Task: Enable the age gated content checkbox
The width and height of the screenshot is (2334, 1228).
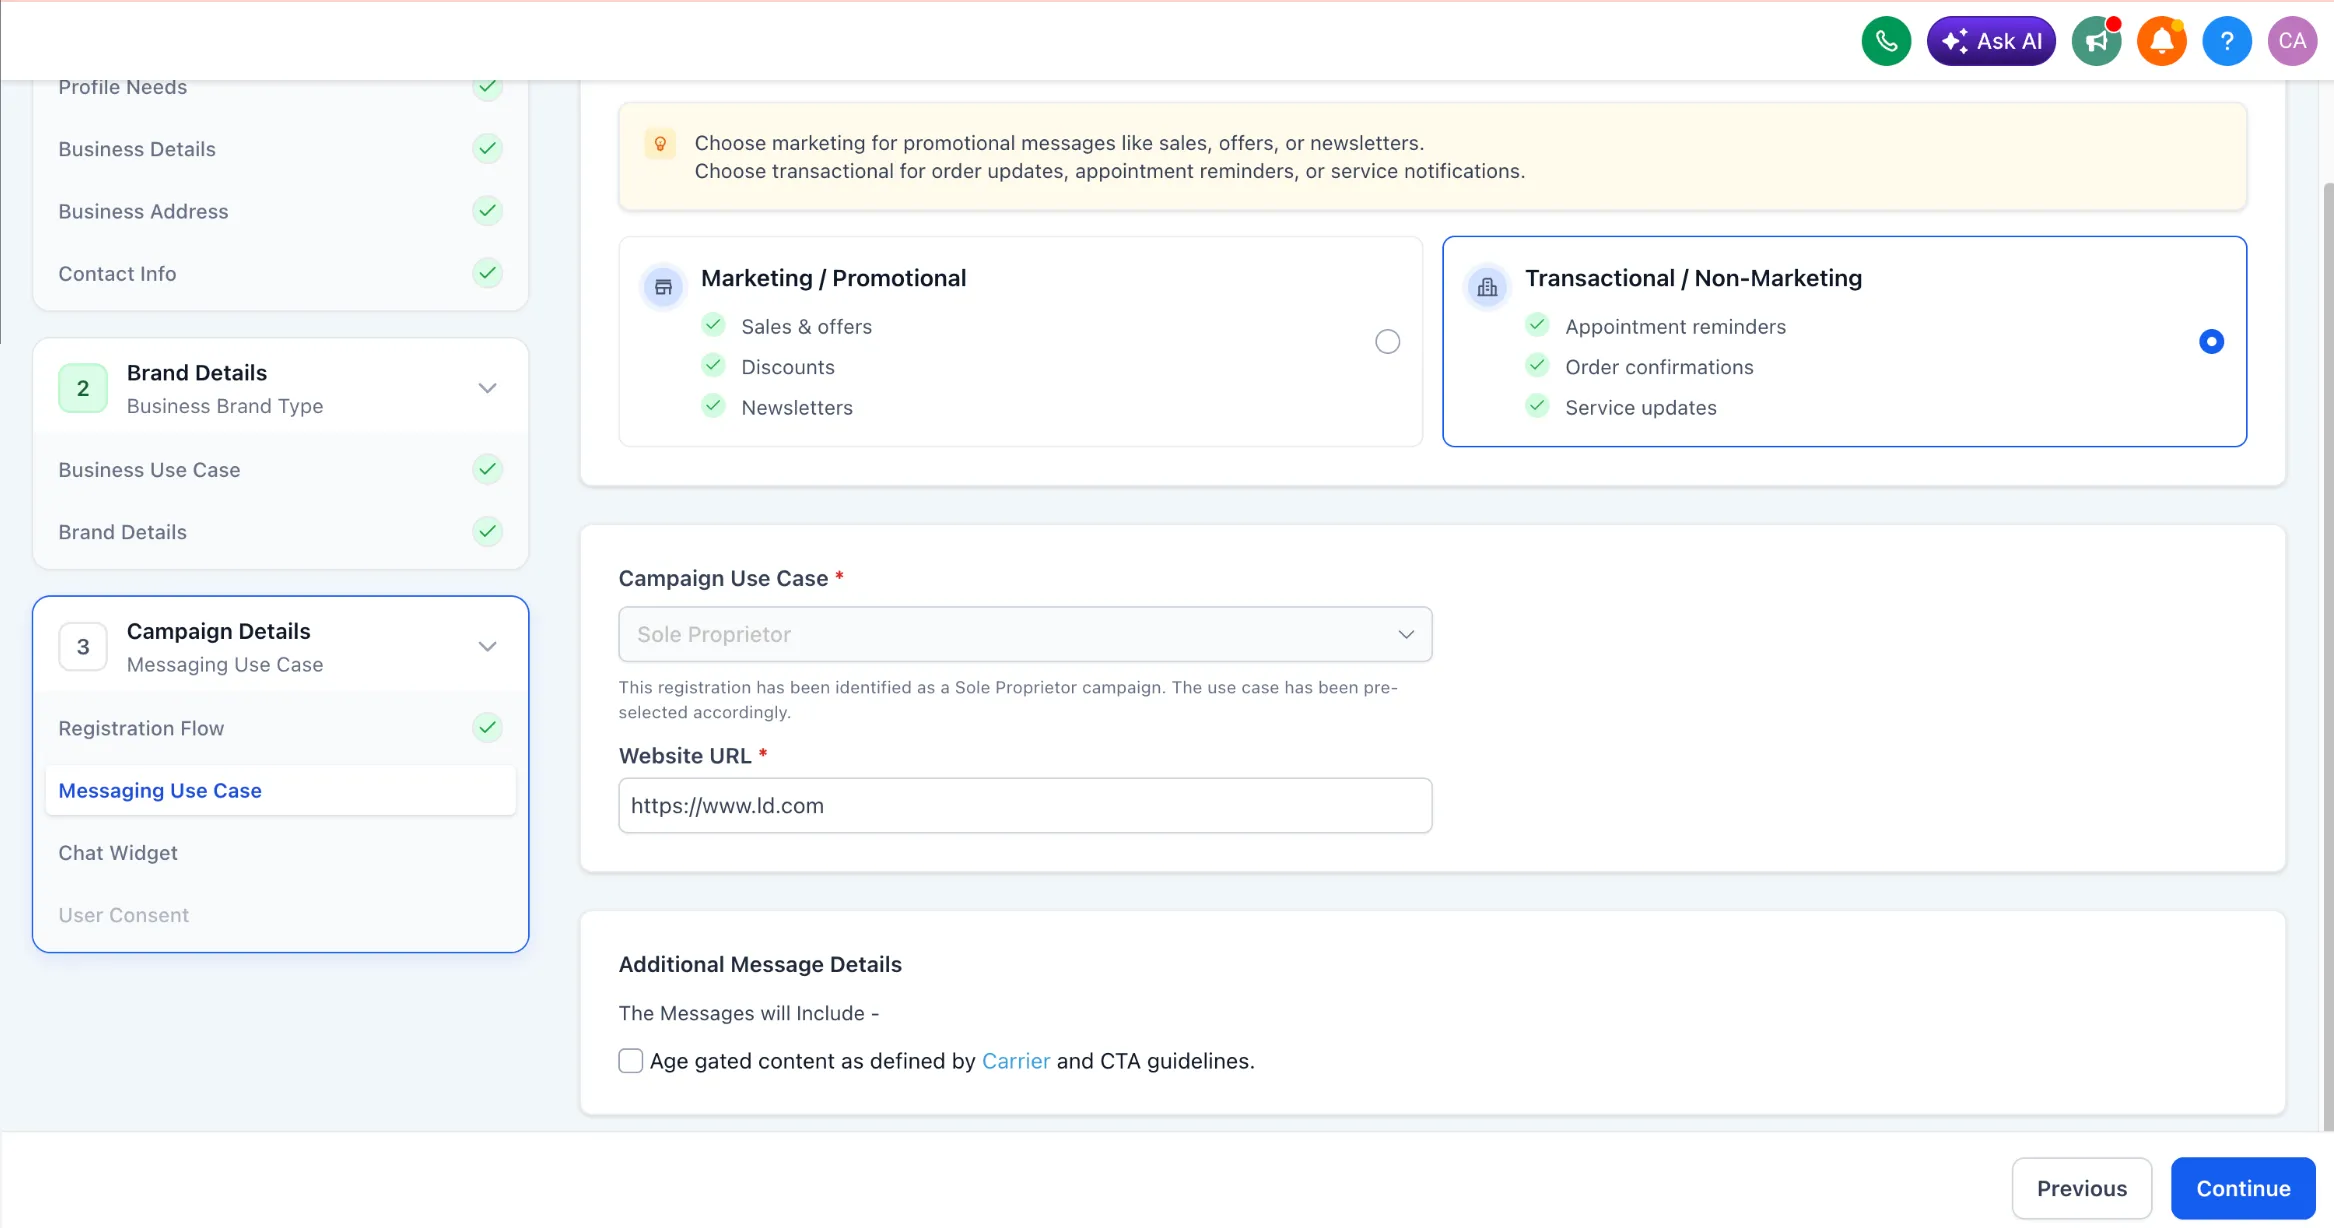Action: point(630,1060)
